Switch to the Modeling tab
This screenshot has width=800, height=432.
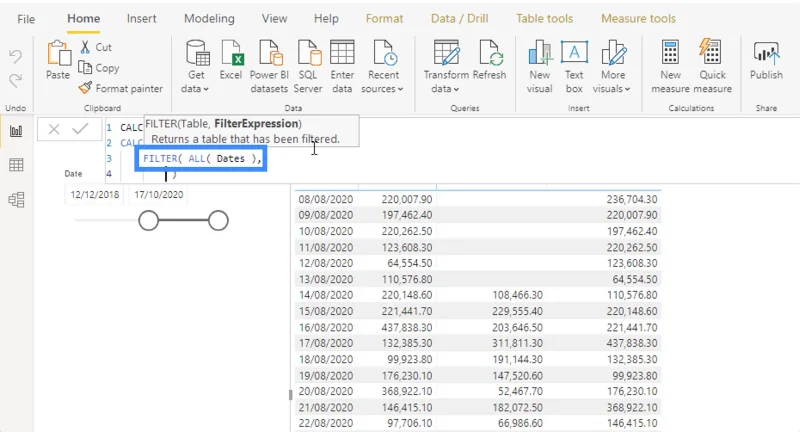pos(209,18)
